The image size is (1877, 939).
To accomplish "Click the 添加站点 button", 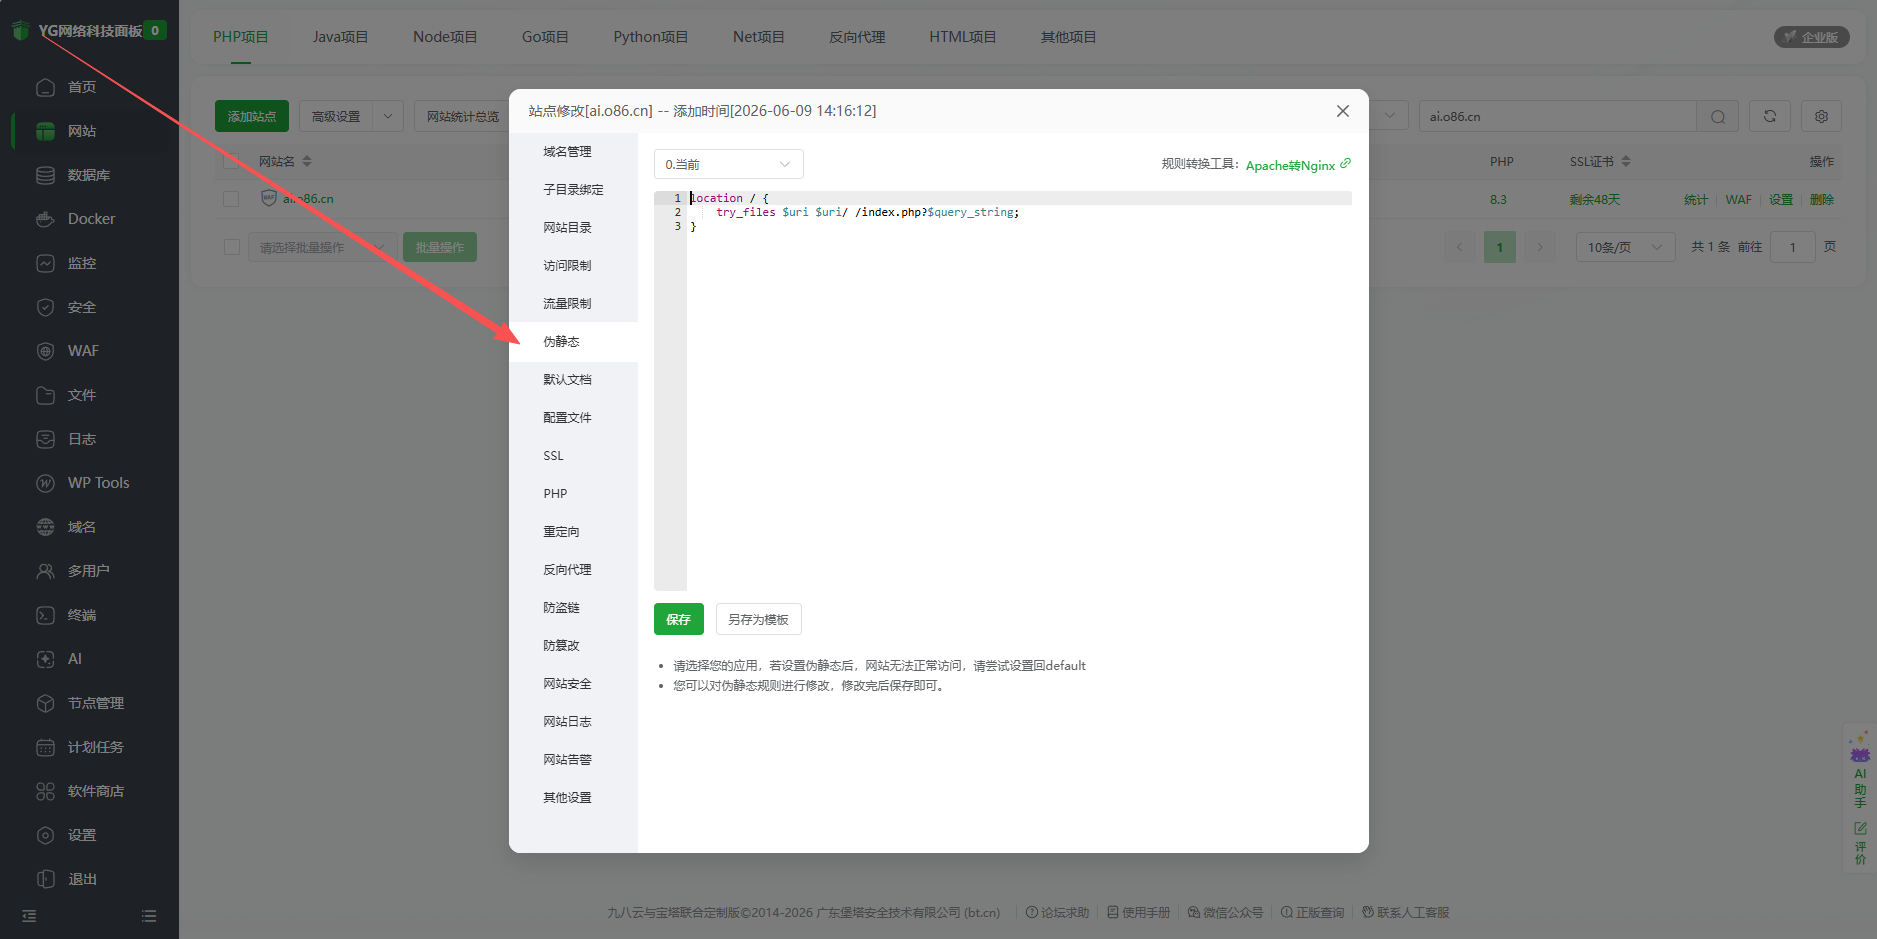I will pos(252,116).
